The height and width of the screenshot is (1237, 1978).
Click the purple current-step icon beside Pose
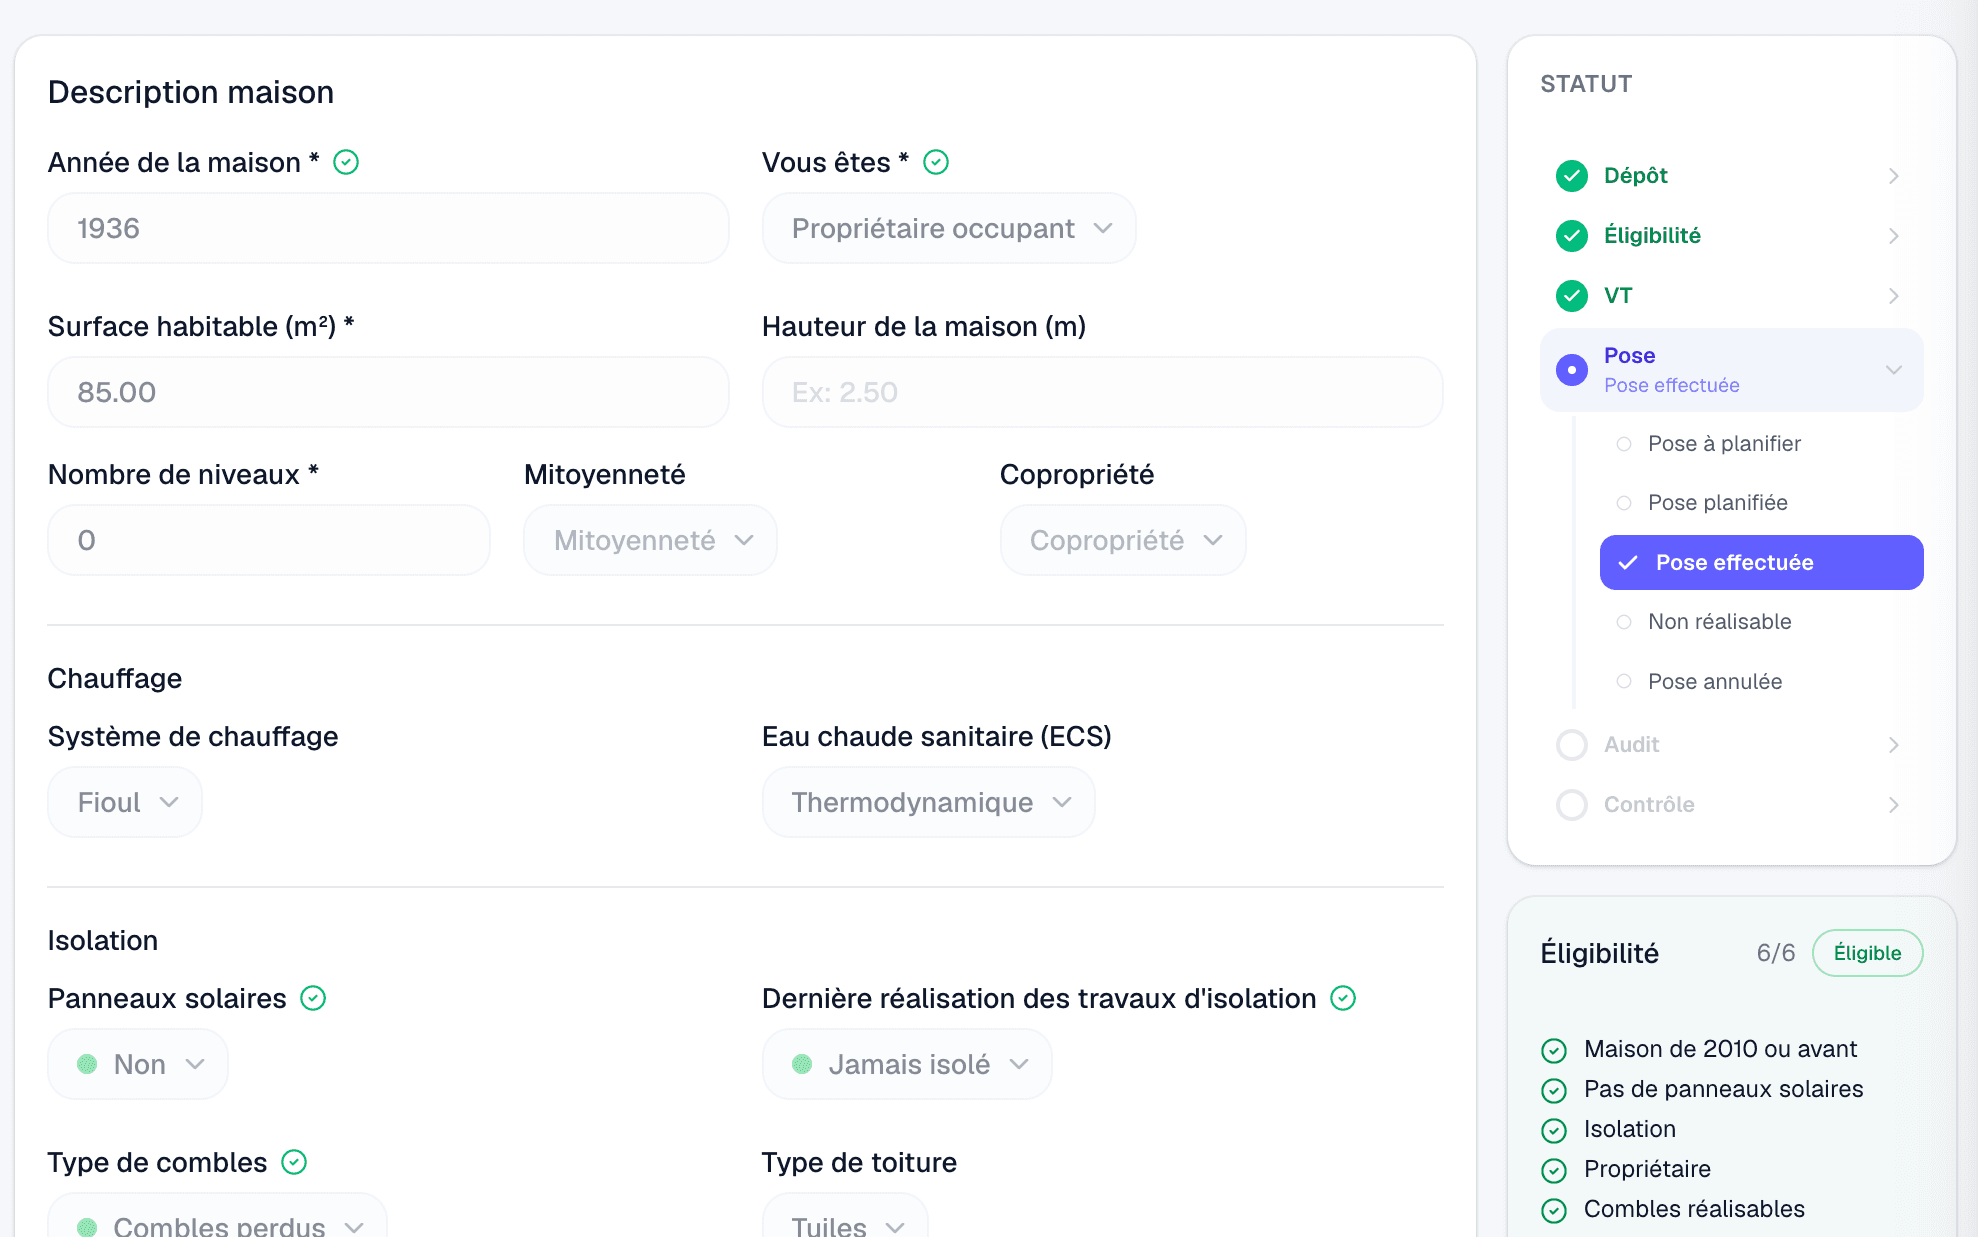click(x=1572, y=370)
